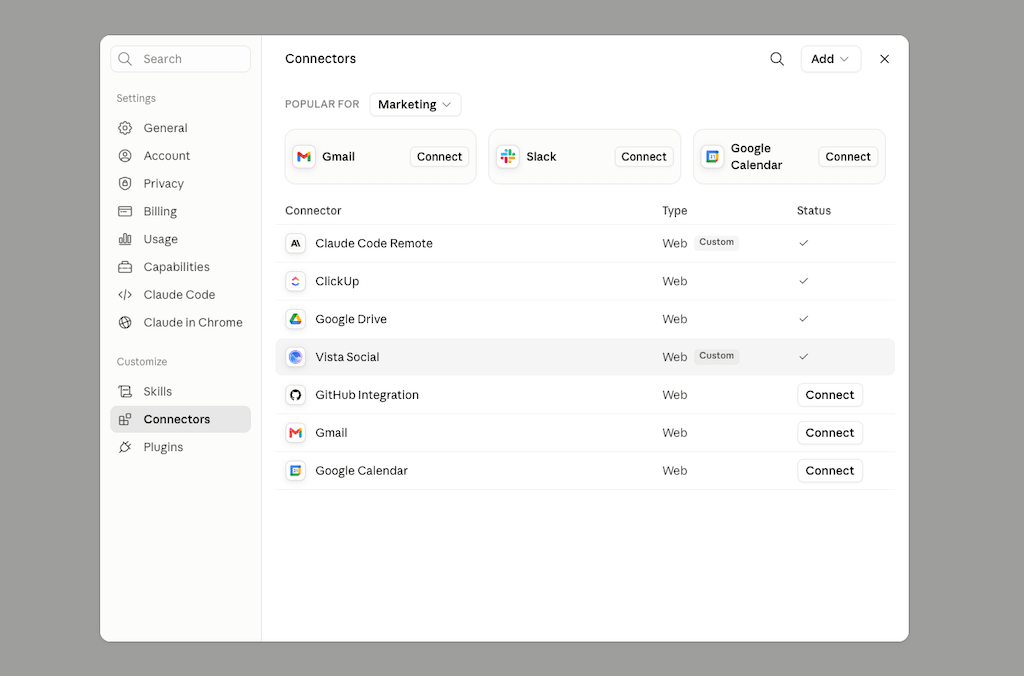Click the Claude Code Remote row icon
Screen dimensions: 1024x676
click(295, 244)
